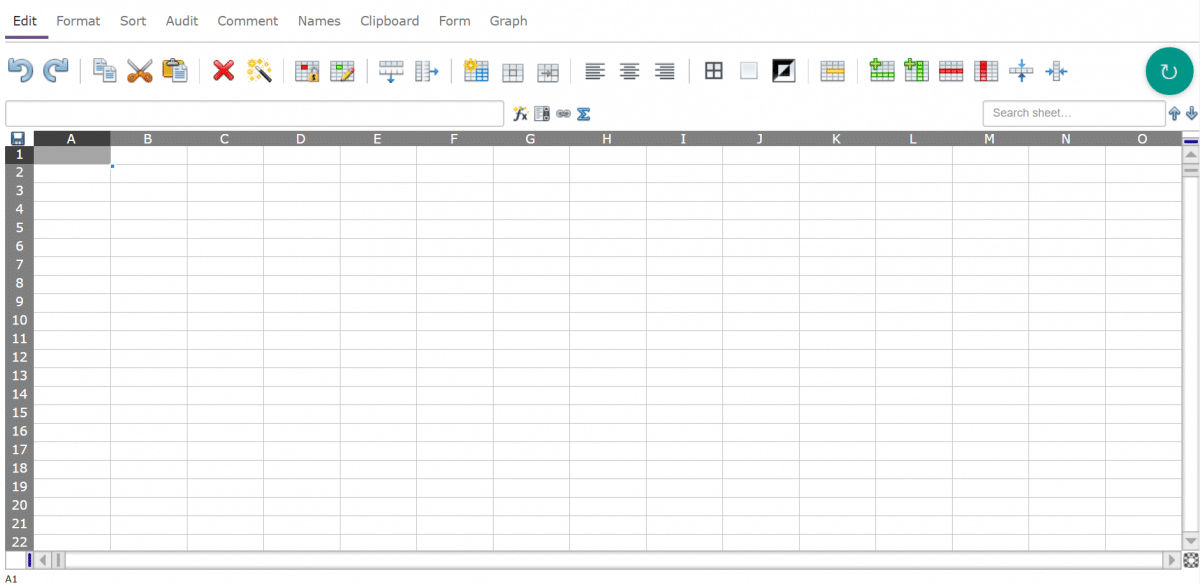The width and height of the screenshot is (1200, 585).
Task: Click the Redo icon
Action: pos(56,70)
